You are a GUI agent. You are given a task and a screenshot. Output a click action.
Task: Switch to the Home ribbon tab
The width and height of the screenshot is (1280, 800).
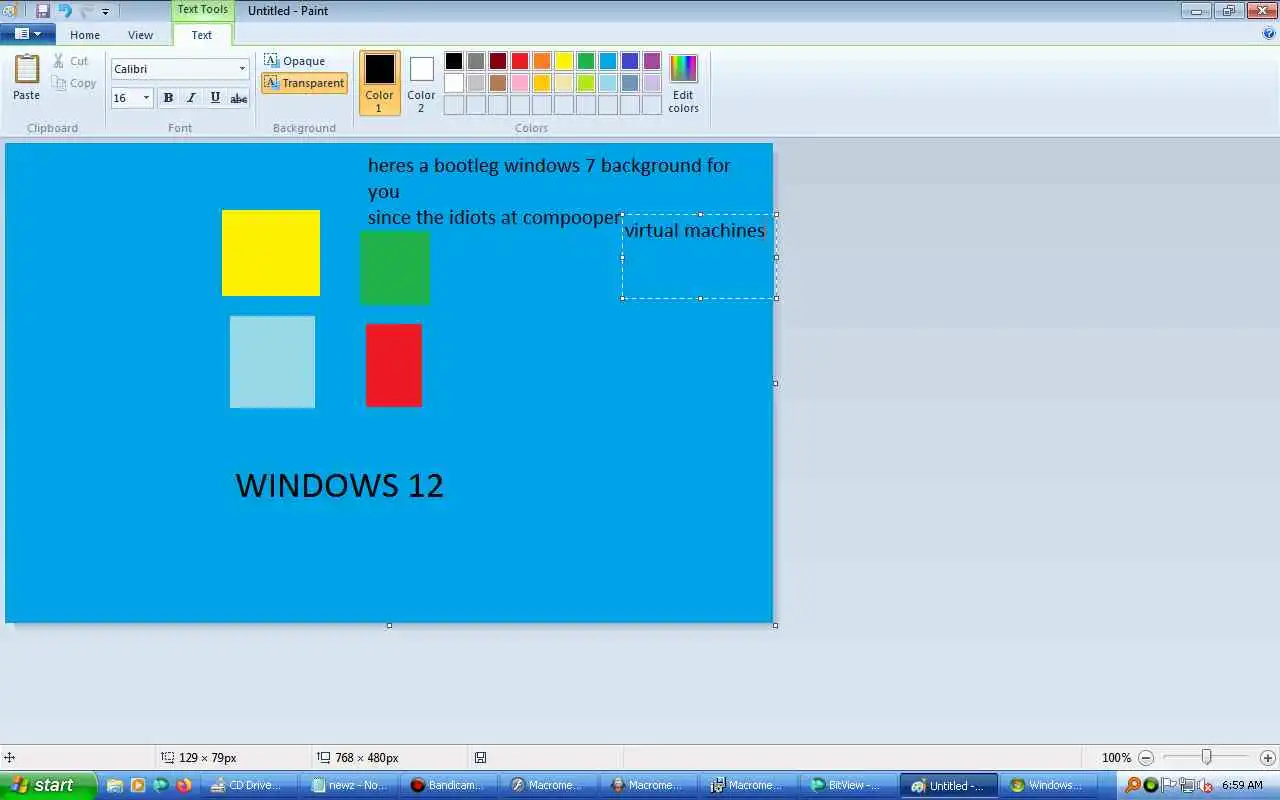coord(85,35)
